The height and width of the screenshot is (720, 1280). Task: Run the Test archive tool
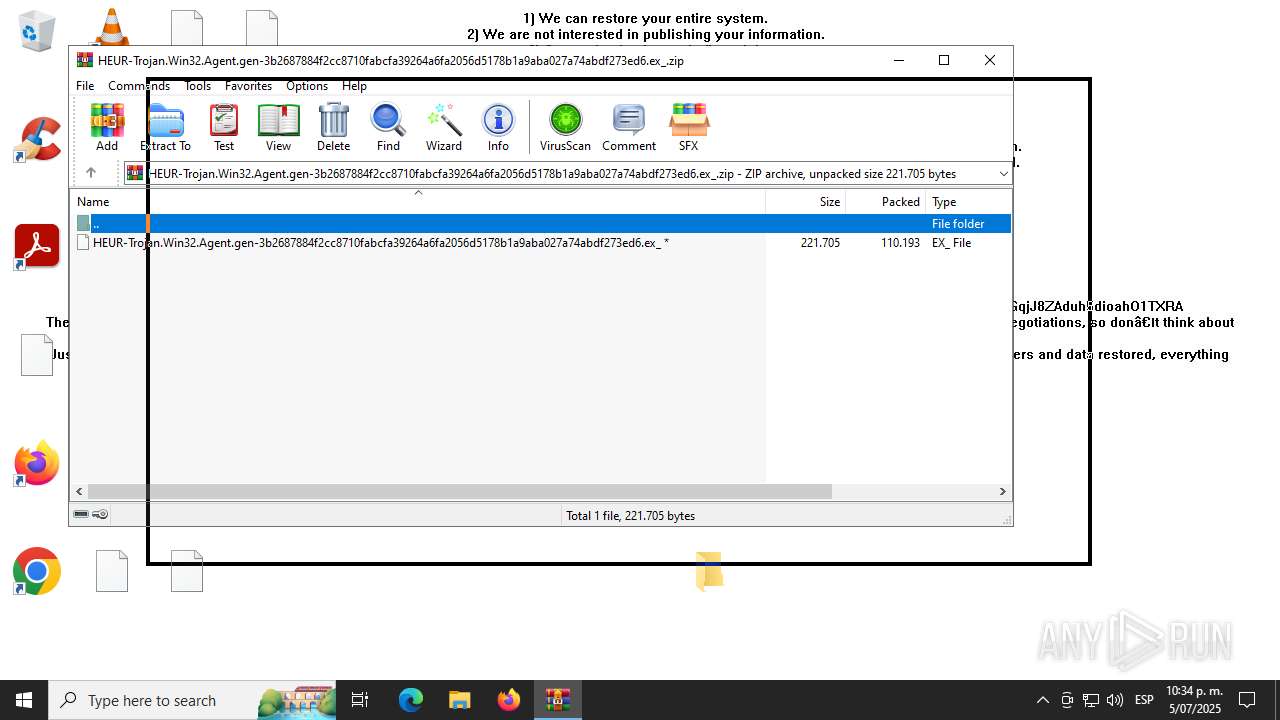point(223,127)
